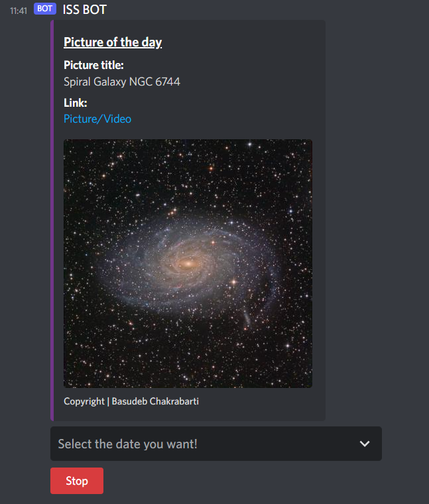429x504 pixels.
Task: Open the Picture/Video link
Action: click(x=97, y=119)
